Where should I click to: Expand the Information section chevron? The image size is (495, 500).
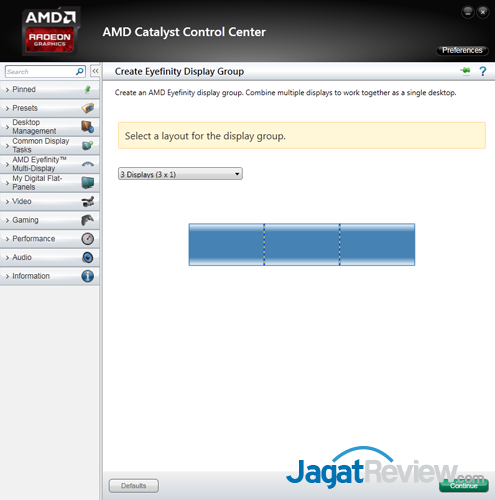pos(7,276)
